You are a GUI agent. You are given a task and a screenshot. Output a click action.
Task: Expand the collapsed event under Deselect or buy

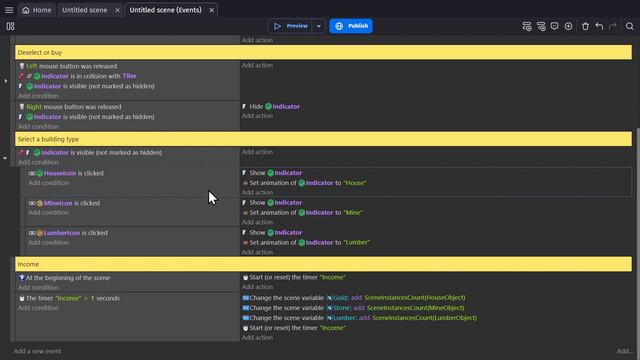pyautogui.click(x=5, y=81)
